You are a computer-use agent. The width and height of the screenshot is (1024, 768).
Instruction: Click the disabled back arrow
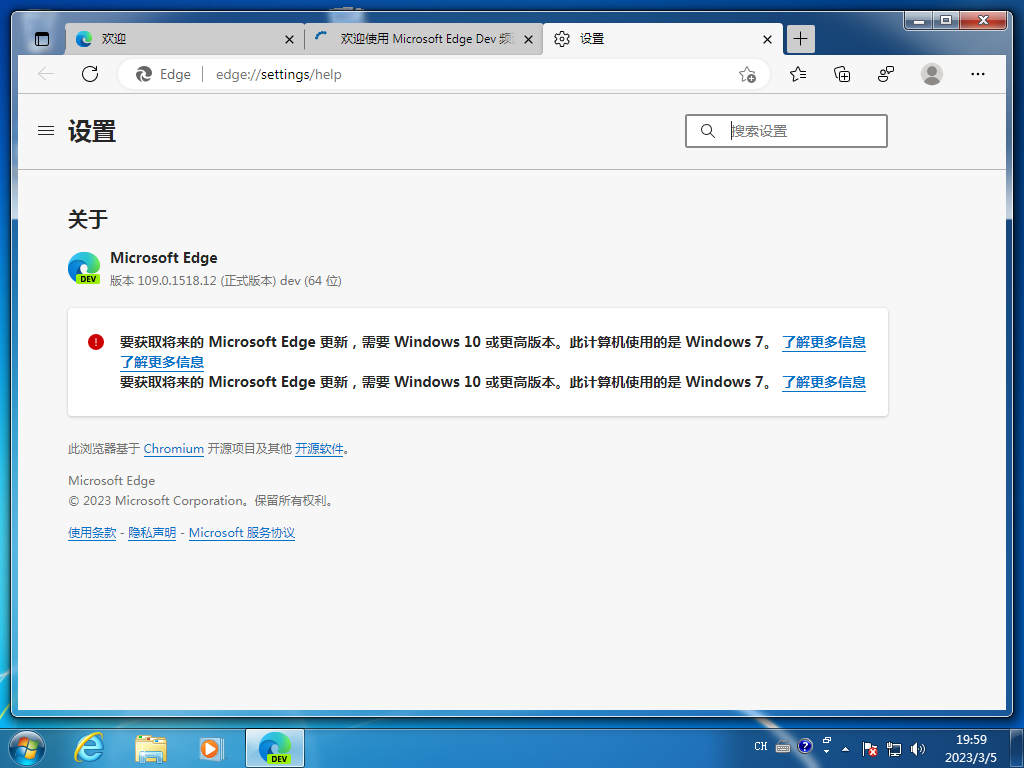46,74
